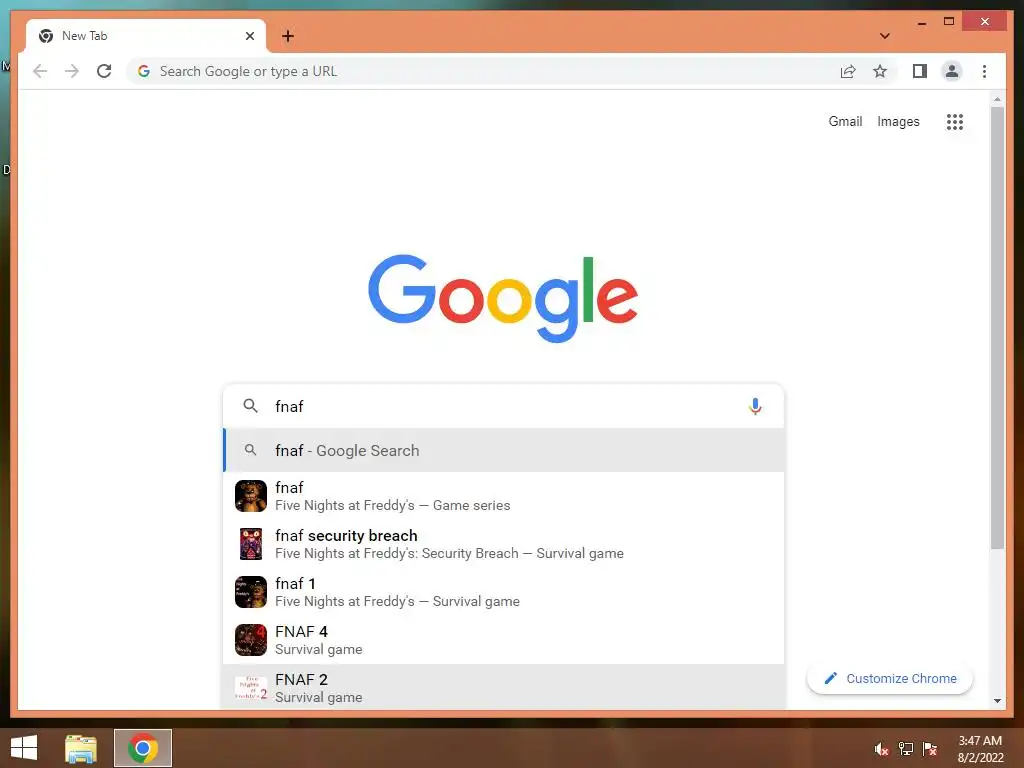This screenshot has width=1024, height=768.
Task: Click the browser back arrow
Action: pos(40,71)
